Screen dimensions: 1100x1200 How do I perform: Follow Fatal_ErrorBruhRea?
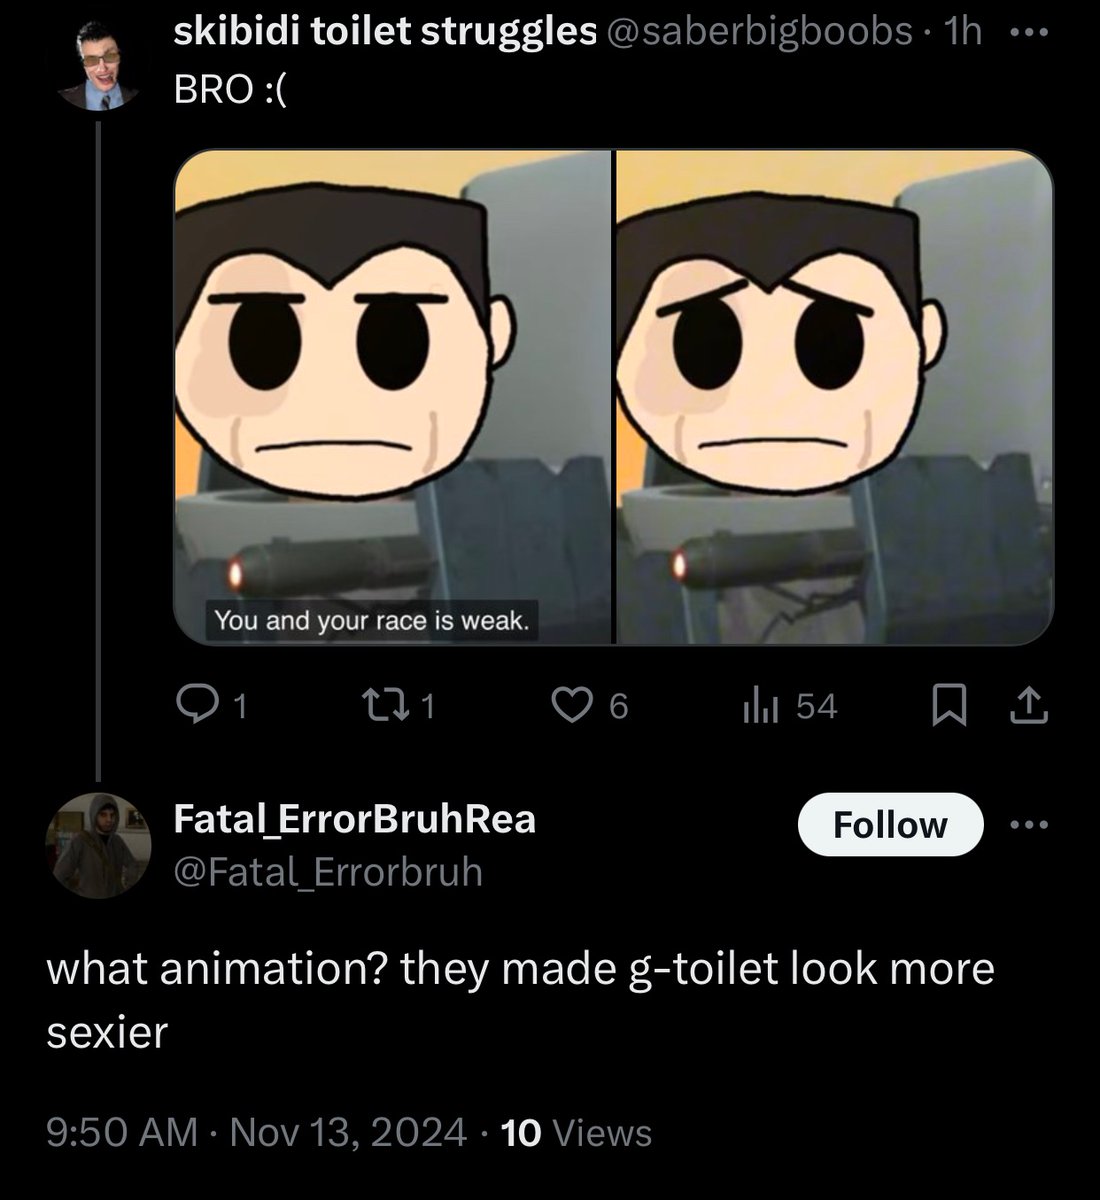(x=890, y=825)
